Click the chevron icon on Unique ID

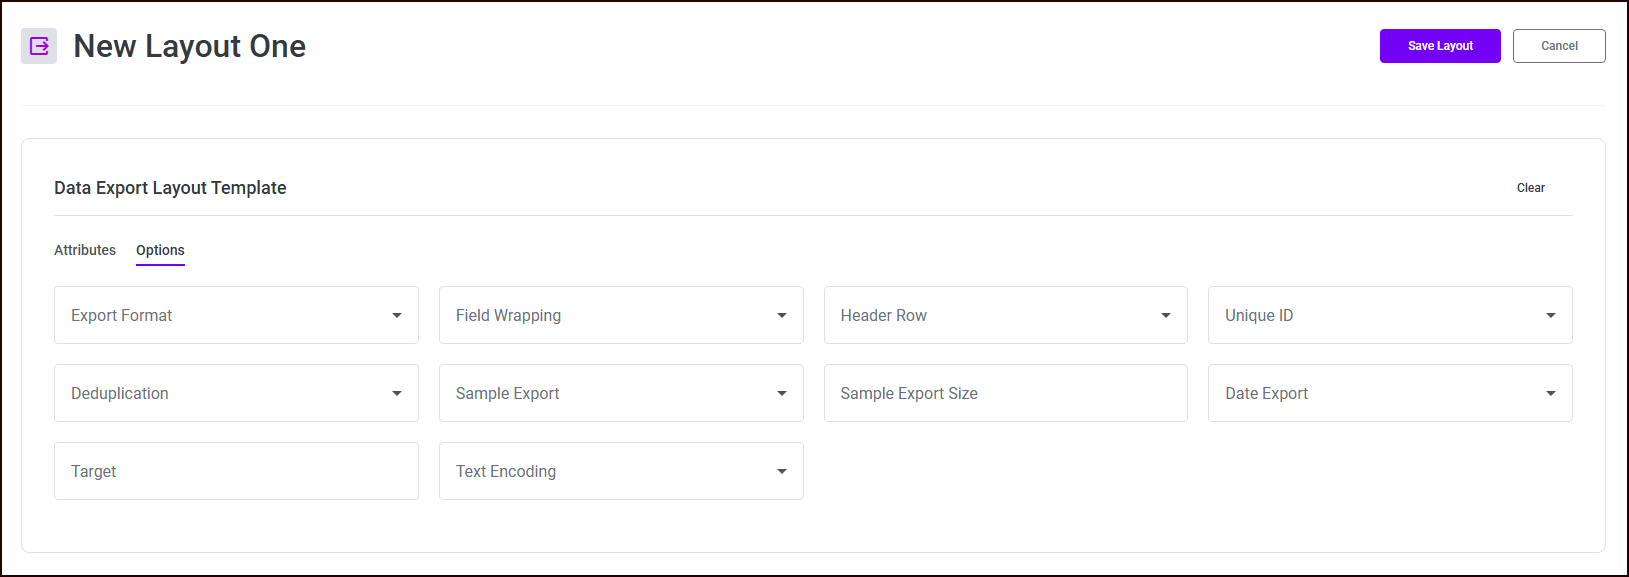[x=1551, y=315]
